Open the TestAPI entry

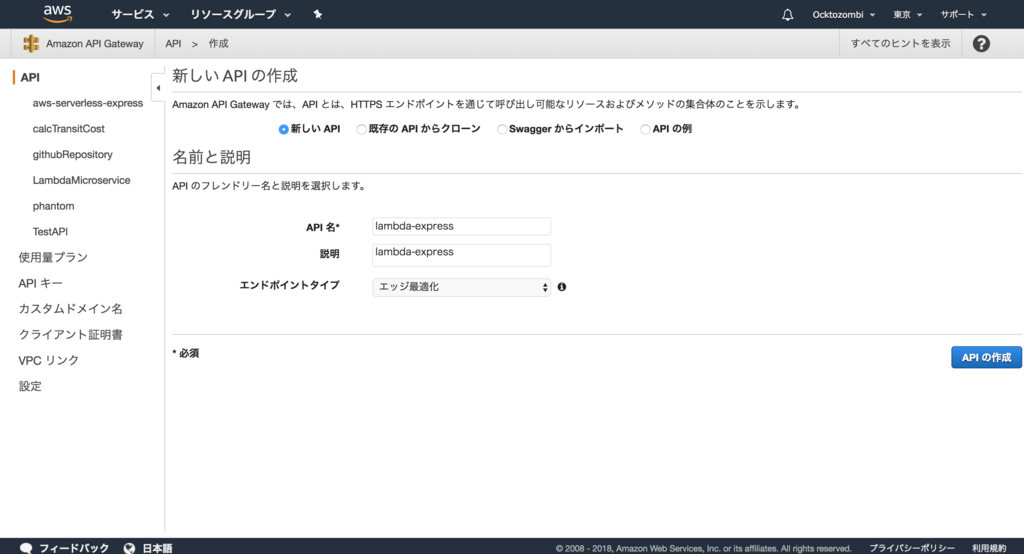click(50, 232)
